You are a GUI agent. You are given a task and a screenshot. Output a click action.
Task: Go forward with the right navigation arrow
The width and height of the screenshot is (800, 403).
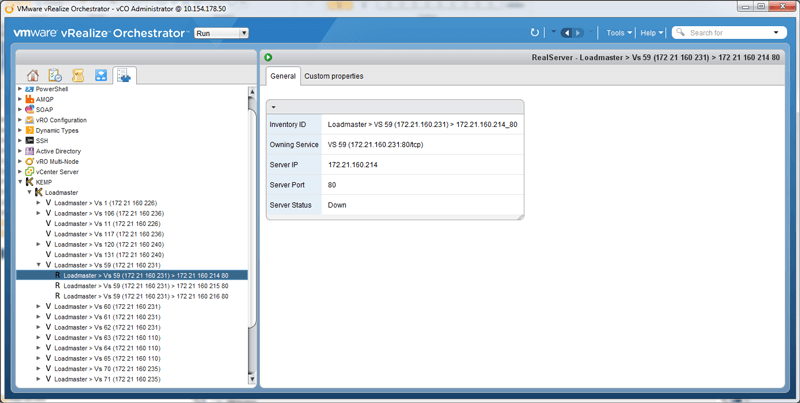tap(578, 33)
